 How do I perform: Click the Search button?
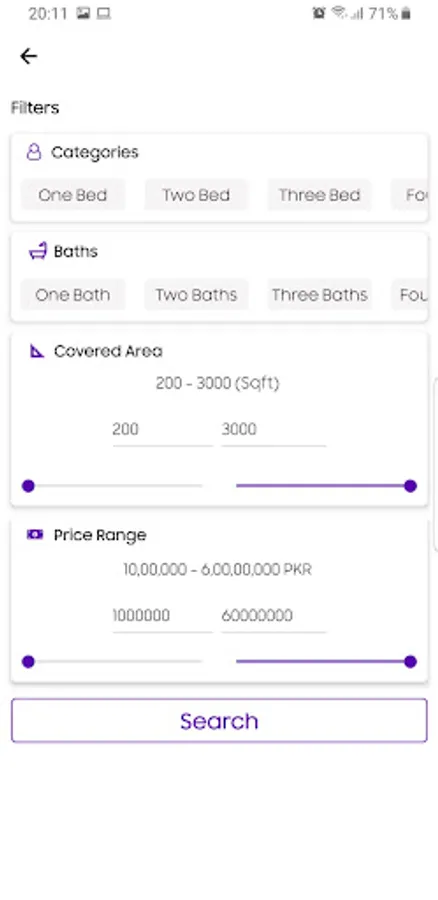pos(219,721)
